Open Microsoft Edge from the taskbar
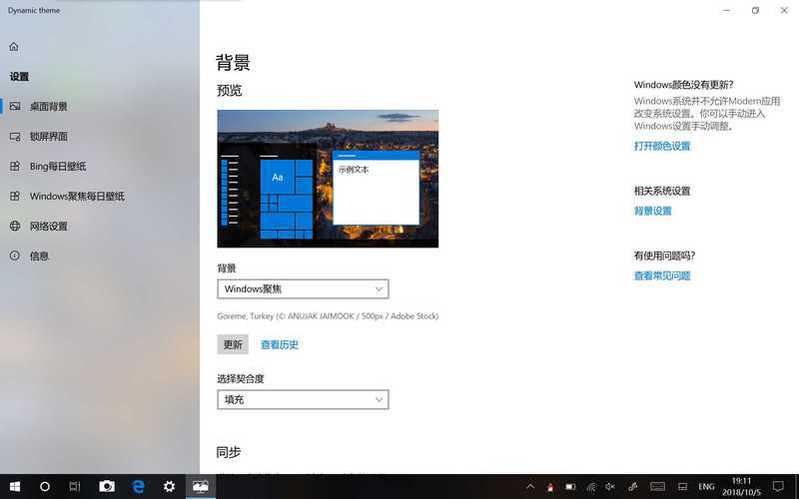This screenshot has width=799, height=499. click(139, 486)
